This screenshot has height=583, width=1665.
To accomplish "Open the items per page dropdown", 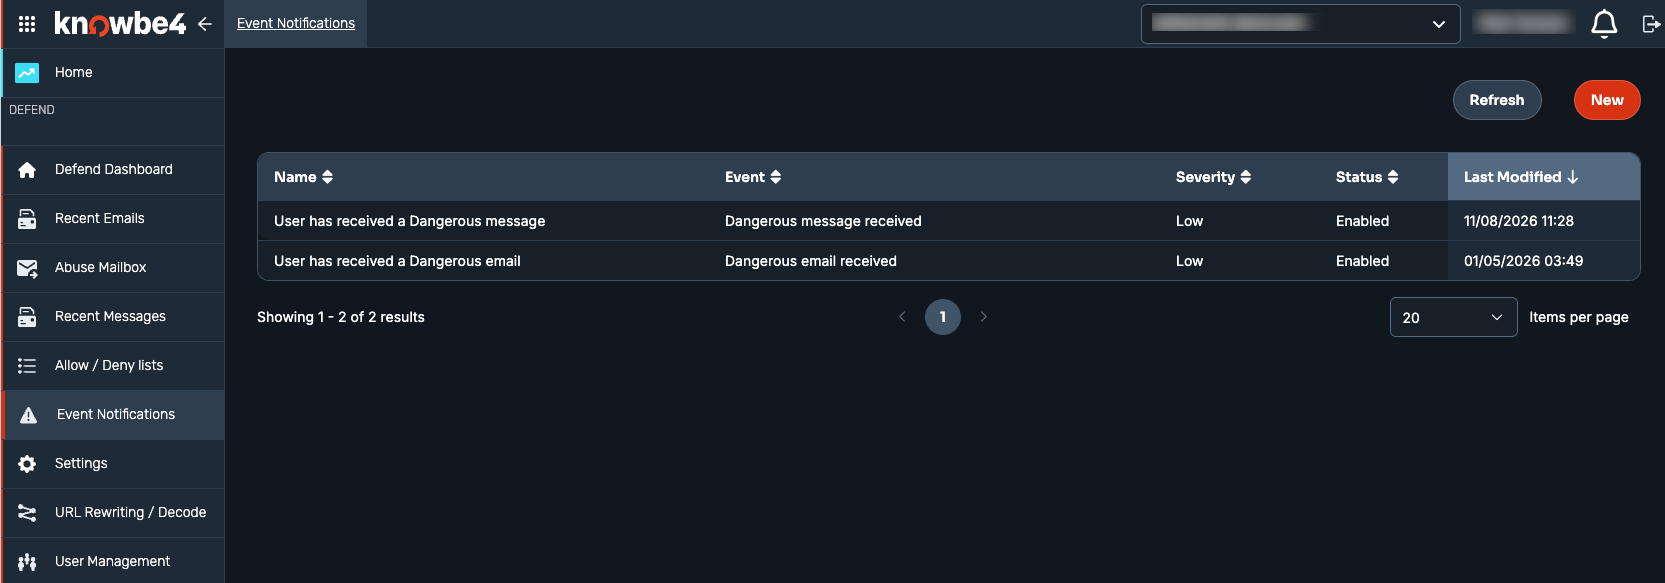I will pyautogui.click(x=1453, y=317).
